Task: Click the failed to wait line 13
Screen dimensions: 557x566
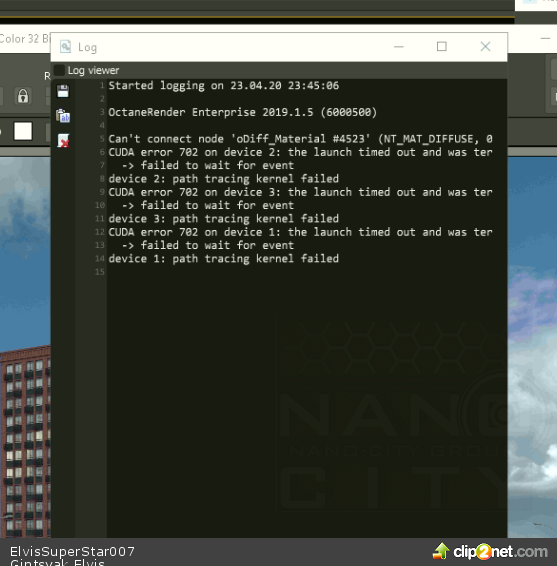Action: (208, 245)
